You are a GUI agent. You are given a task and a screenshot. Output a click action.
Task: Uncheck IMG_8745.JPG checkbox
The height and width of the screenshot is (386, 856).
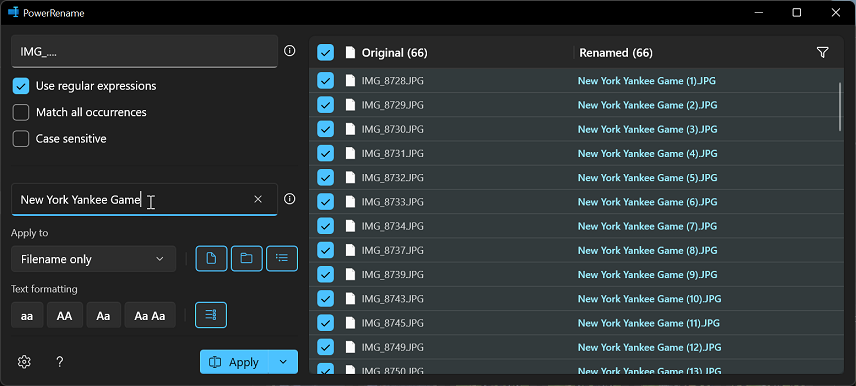[325, 323]
